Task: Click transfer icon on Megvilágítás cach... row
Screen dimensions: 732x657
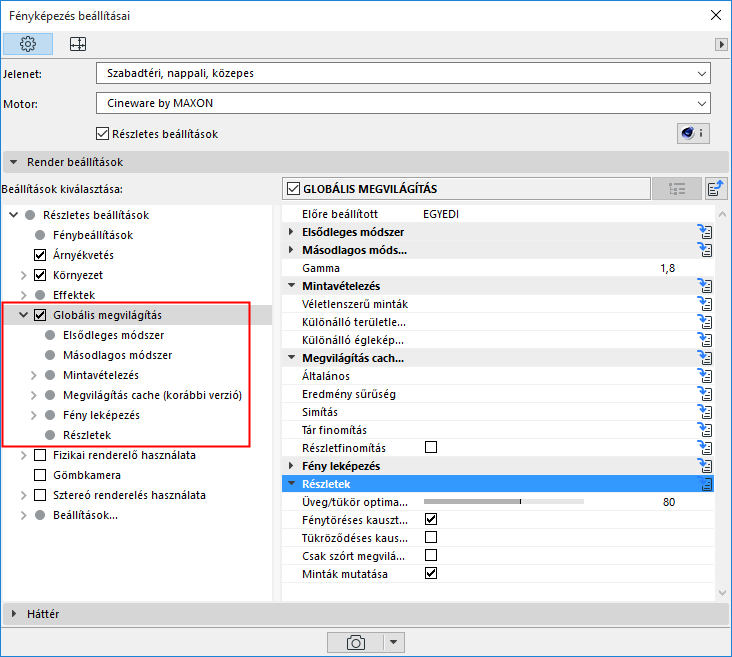Action: tap(705, 358)
